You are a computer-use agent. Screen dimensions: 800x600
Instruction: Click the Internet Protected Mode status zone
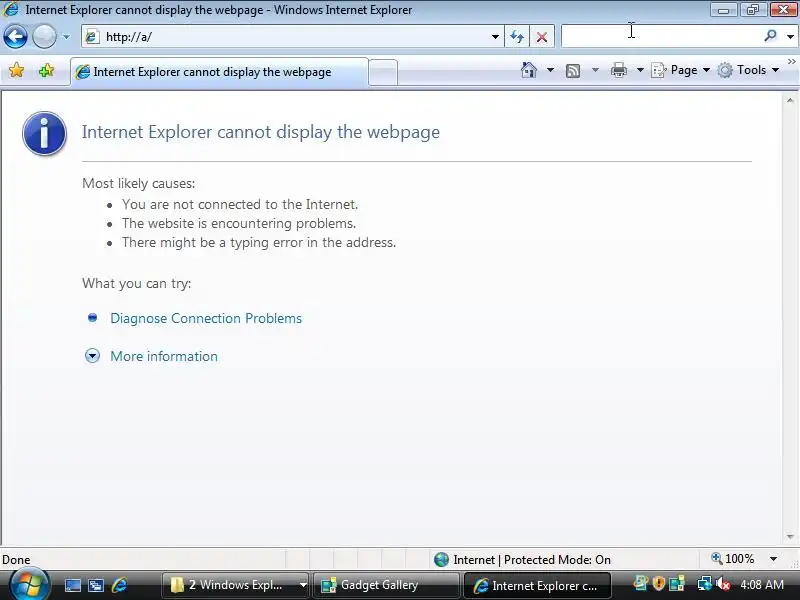522,560
